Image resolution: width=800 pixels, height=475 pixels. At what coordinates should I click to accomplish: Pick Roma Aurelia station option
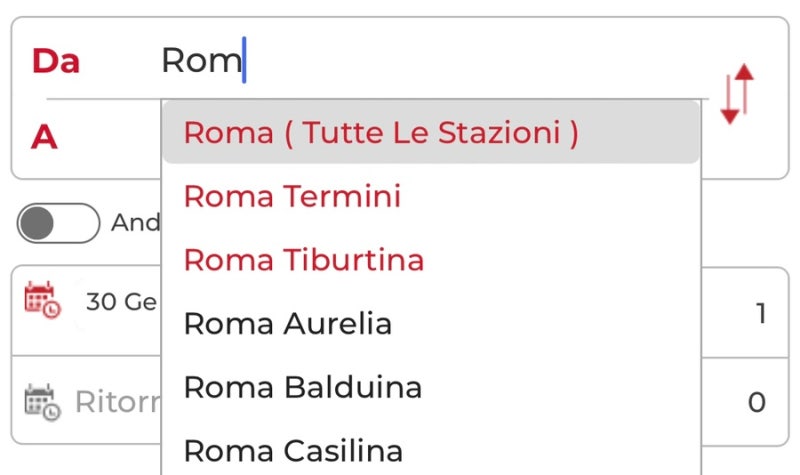click(x=431, y=323)
